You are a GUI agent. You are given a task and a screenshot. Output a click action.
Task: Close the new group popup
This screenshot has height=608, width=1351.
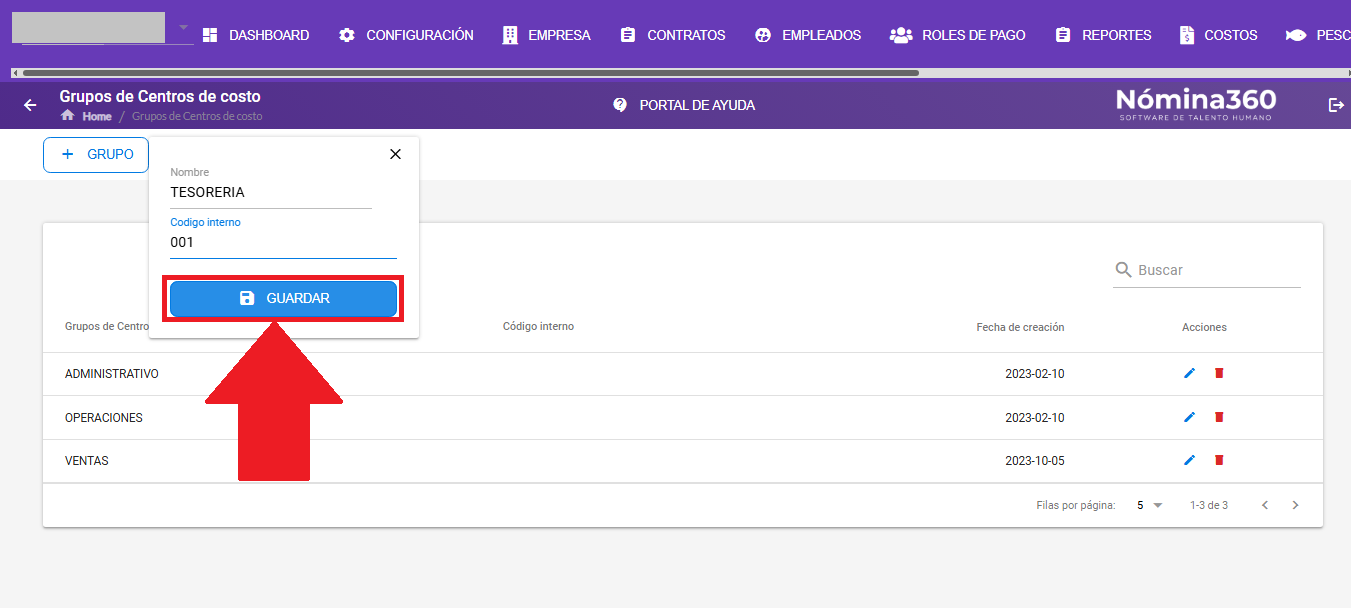[x=395, y=154]
